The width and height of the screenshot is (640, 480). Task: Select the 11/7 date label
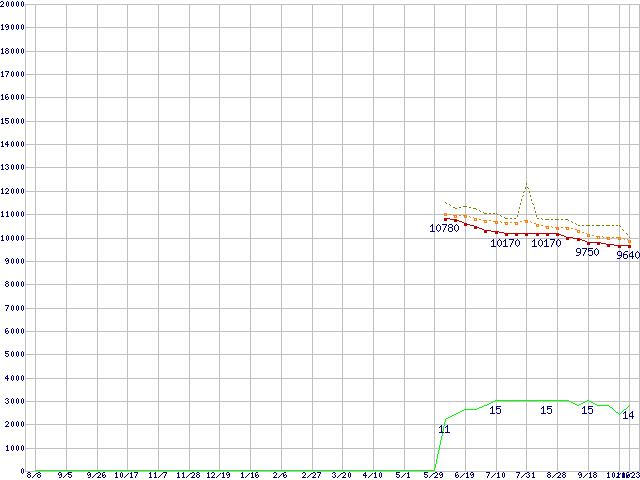pyautogui.click(x=157, y=475)
